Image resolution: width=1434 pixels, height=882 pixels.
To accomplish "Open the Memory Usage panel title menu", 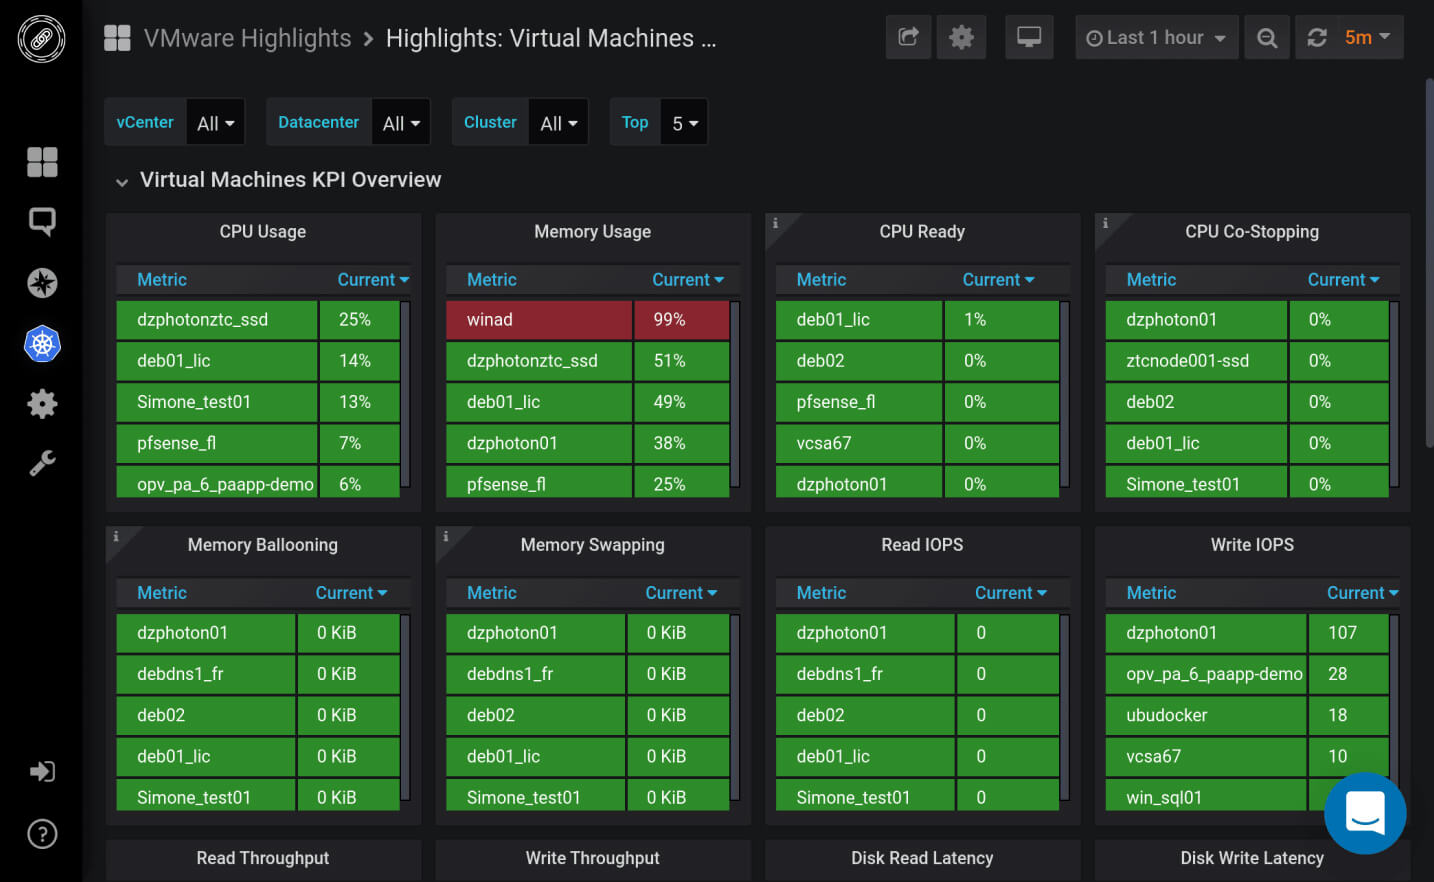I will 592,232.
